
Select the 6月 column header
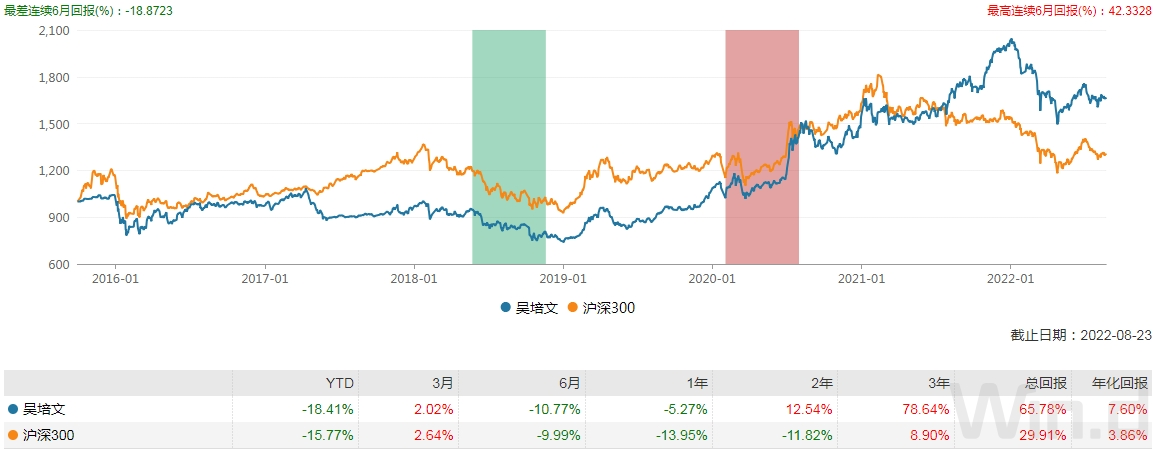[569, 383]
